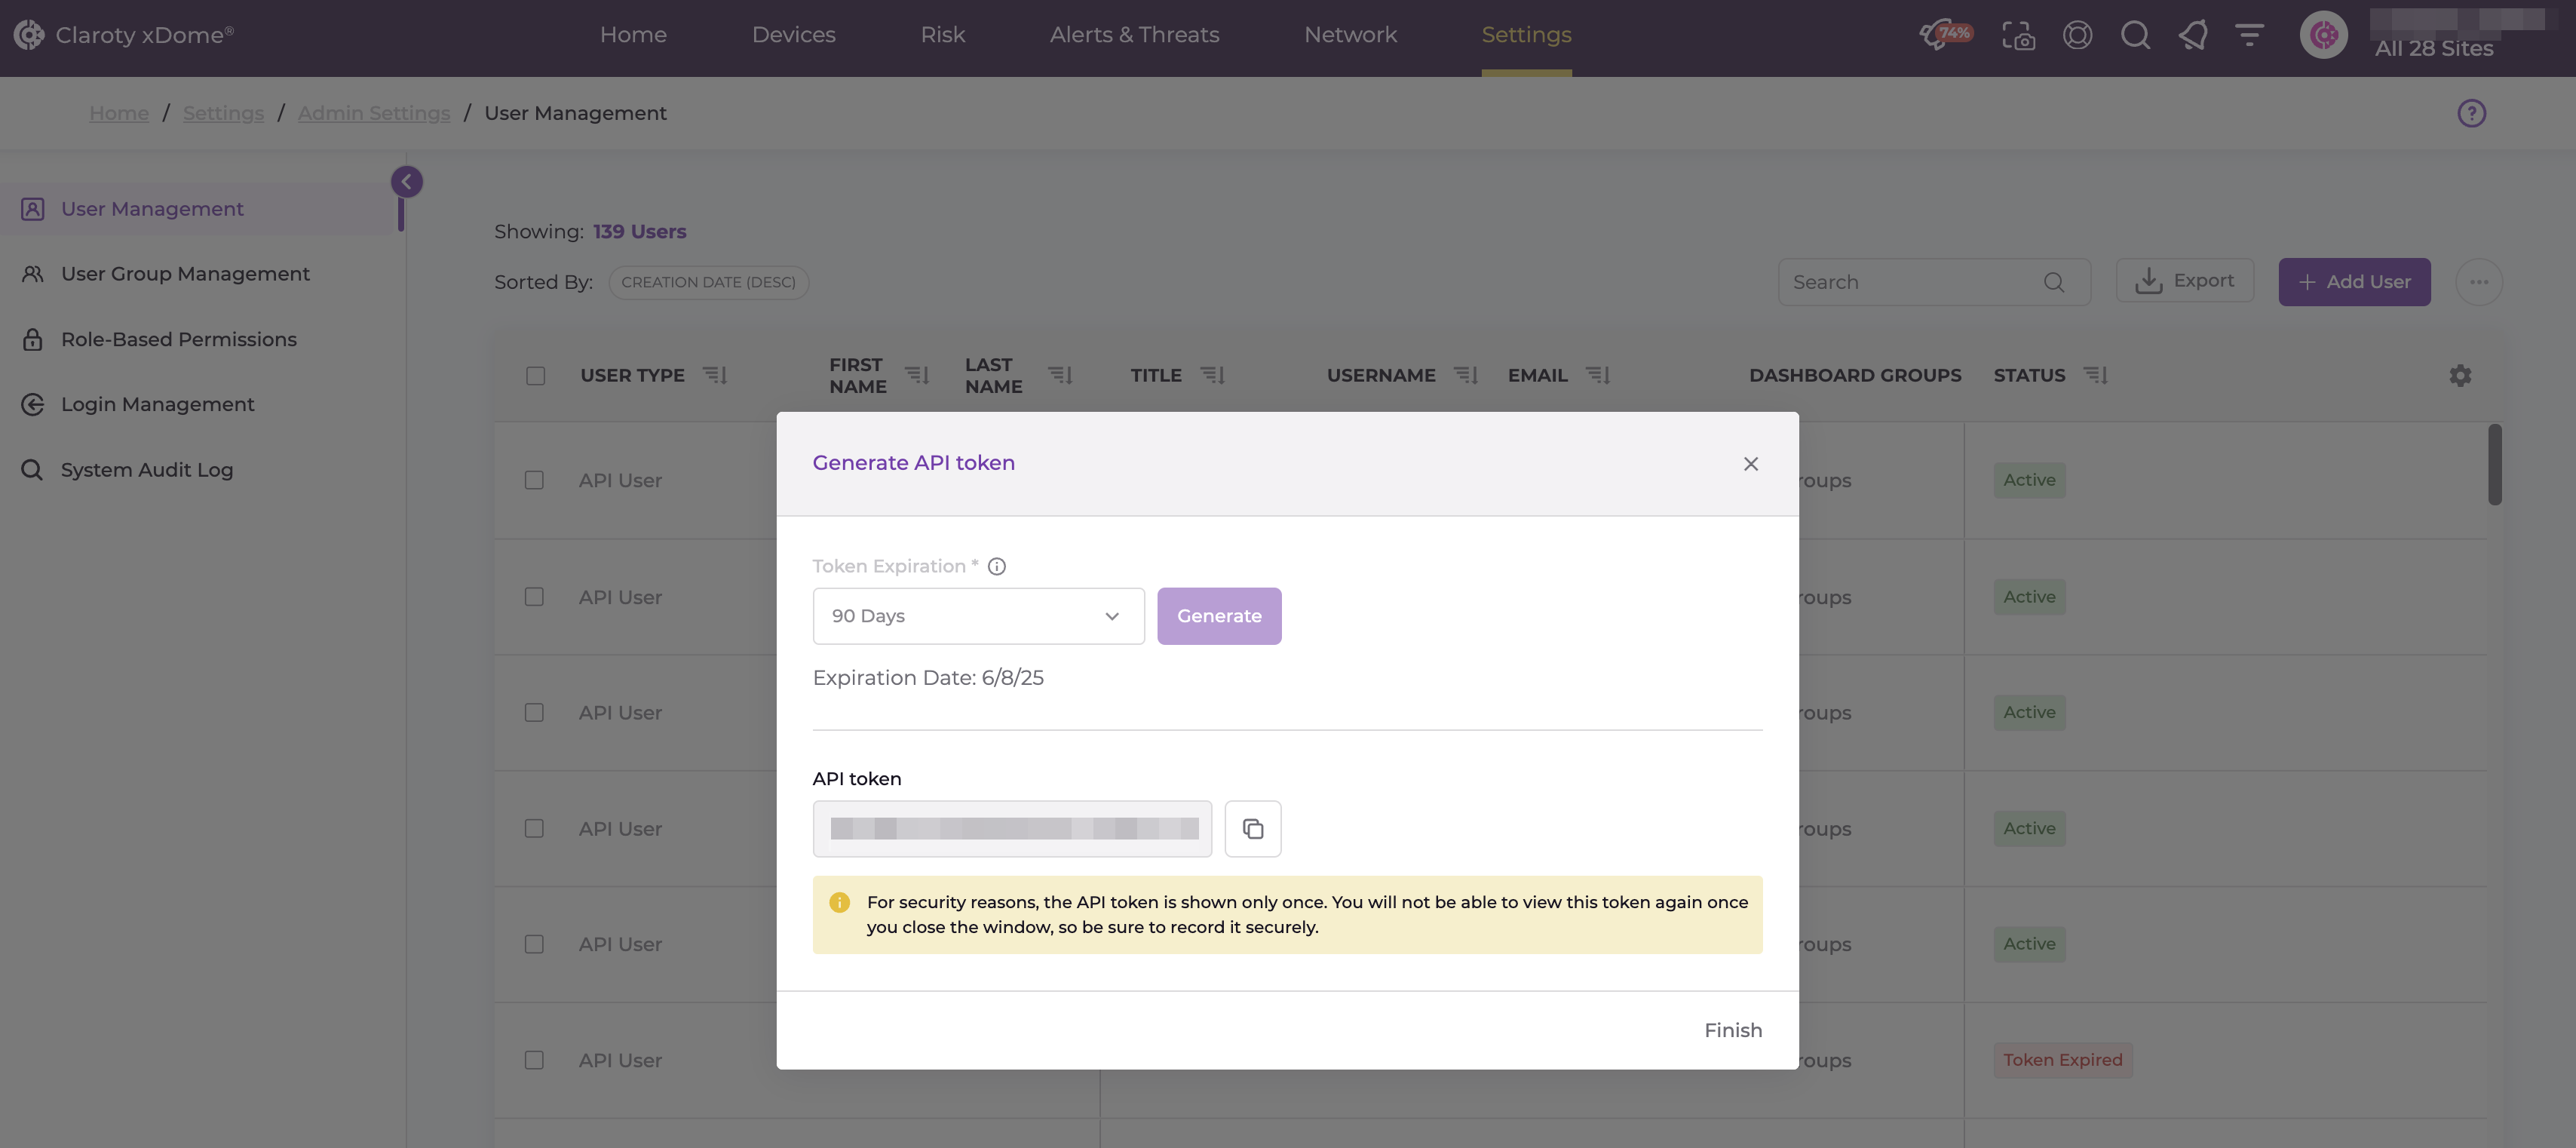2576x1148 pixels.
Task: Click the Creation Date (Desc) sort chip
Action: pos(708,282)
